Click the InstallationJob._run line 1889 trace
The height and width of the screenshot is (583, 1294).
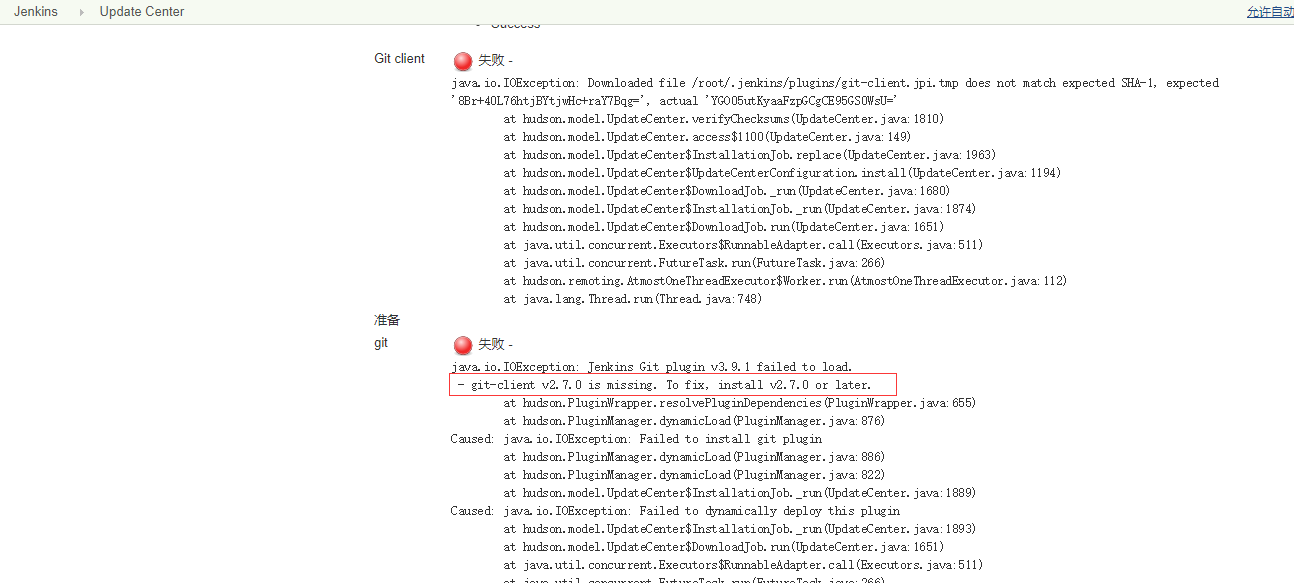pos(740,493)
